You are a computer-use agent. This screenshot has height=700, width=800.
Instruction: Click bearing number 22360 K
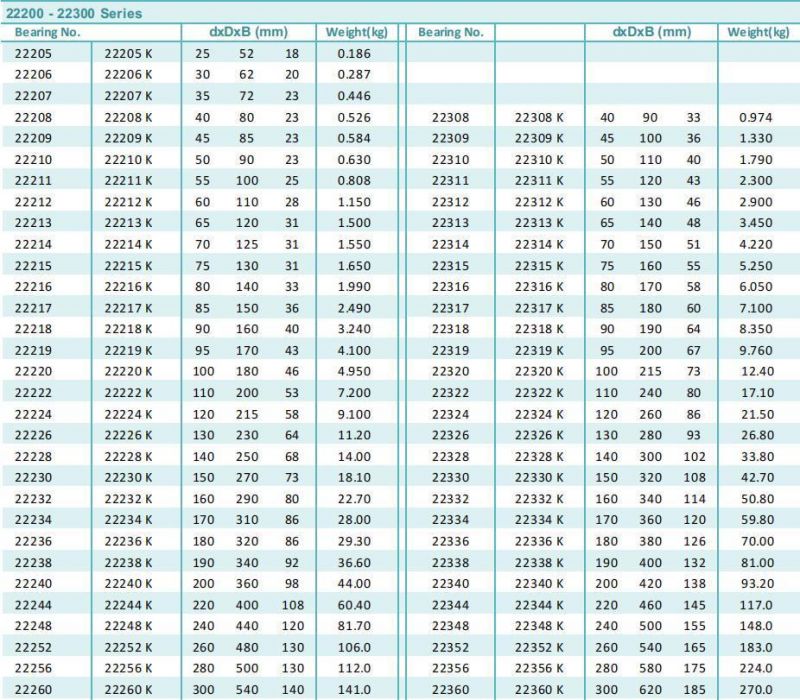pyautogui.click(x=539, y=690)
